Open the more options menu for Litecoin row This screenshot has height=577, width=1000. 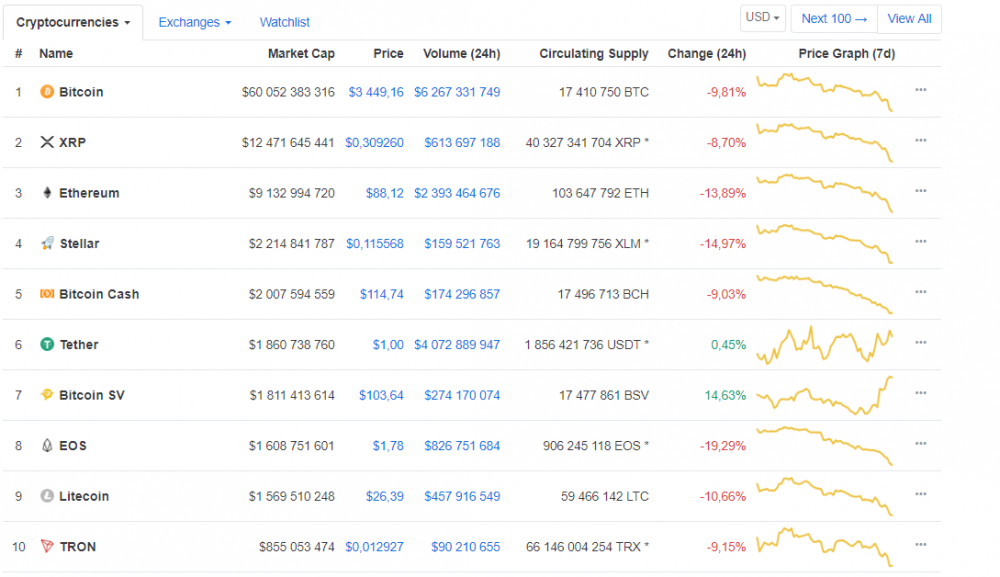click(920, 494)
